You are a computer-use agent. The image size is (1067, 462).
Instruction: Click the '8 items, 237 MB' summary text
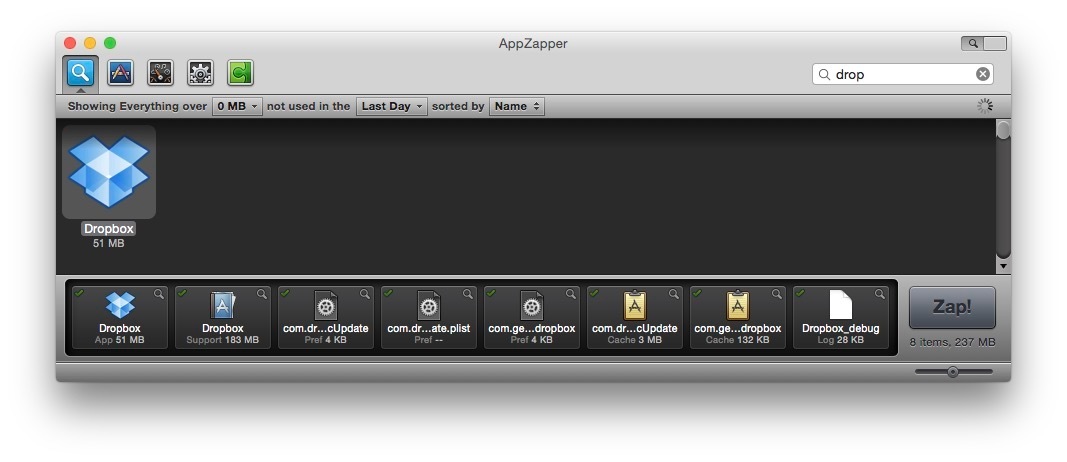[952, 342]
